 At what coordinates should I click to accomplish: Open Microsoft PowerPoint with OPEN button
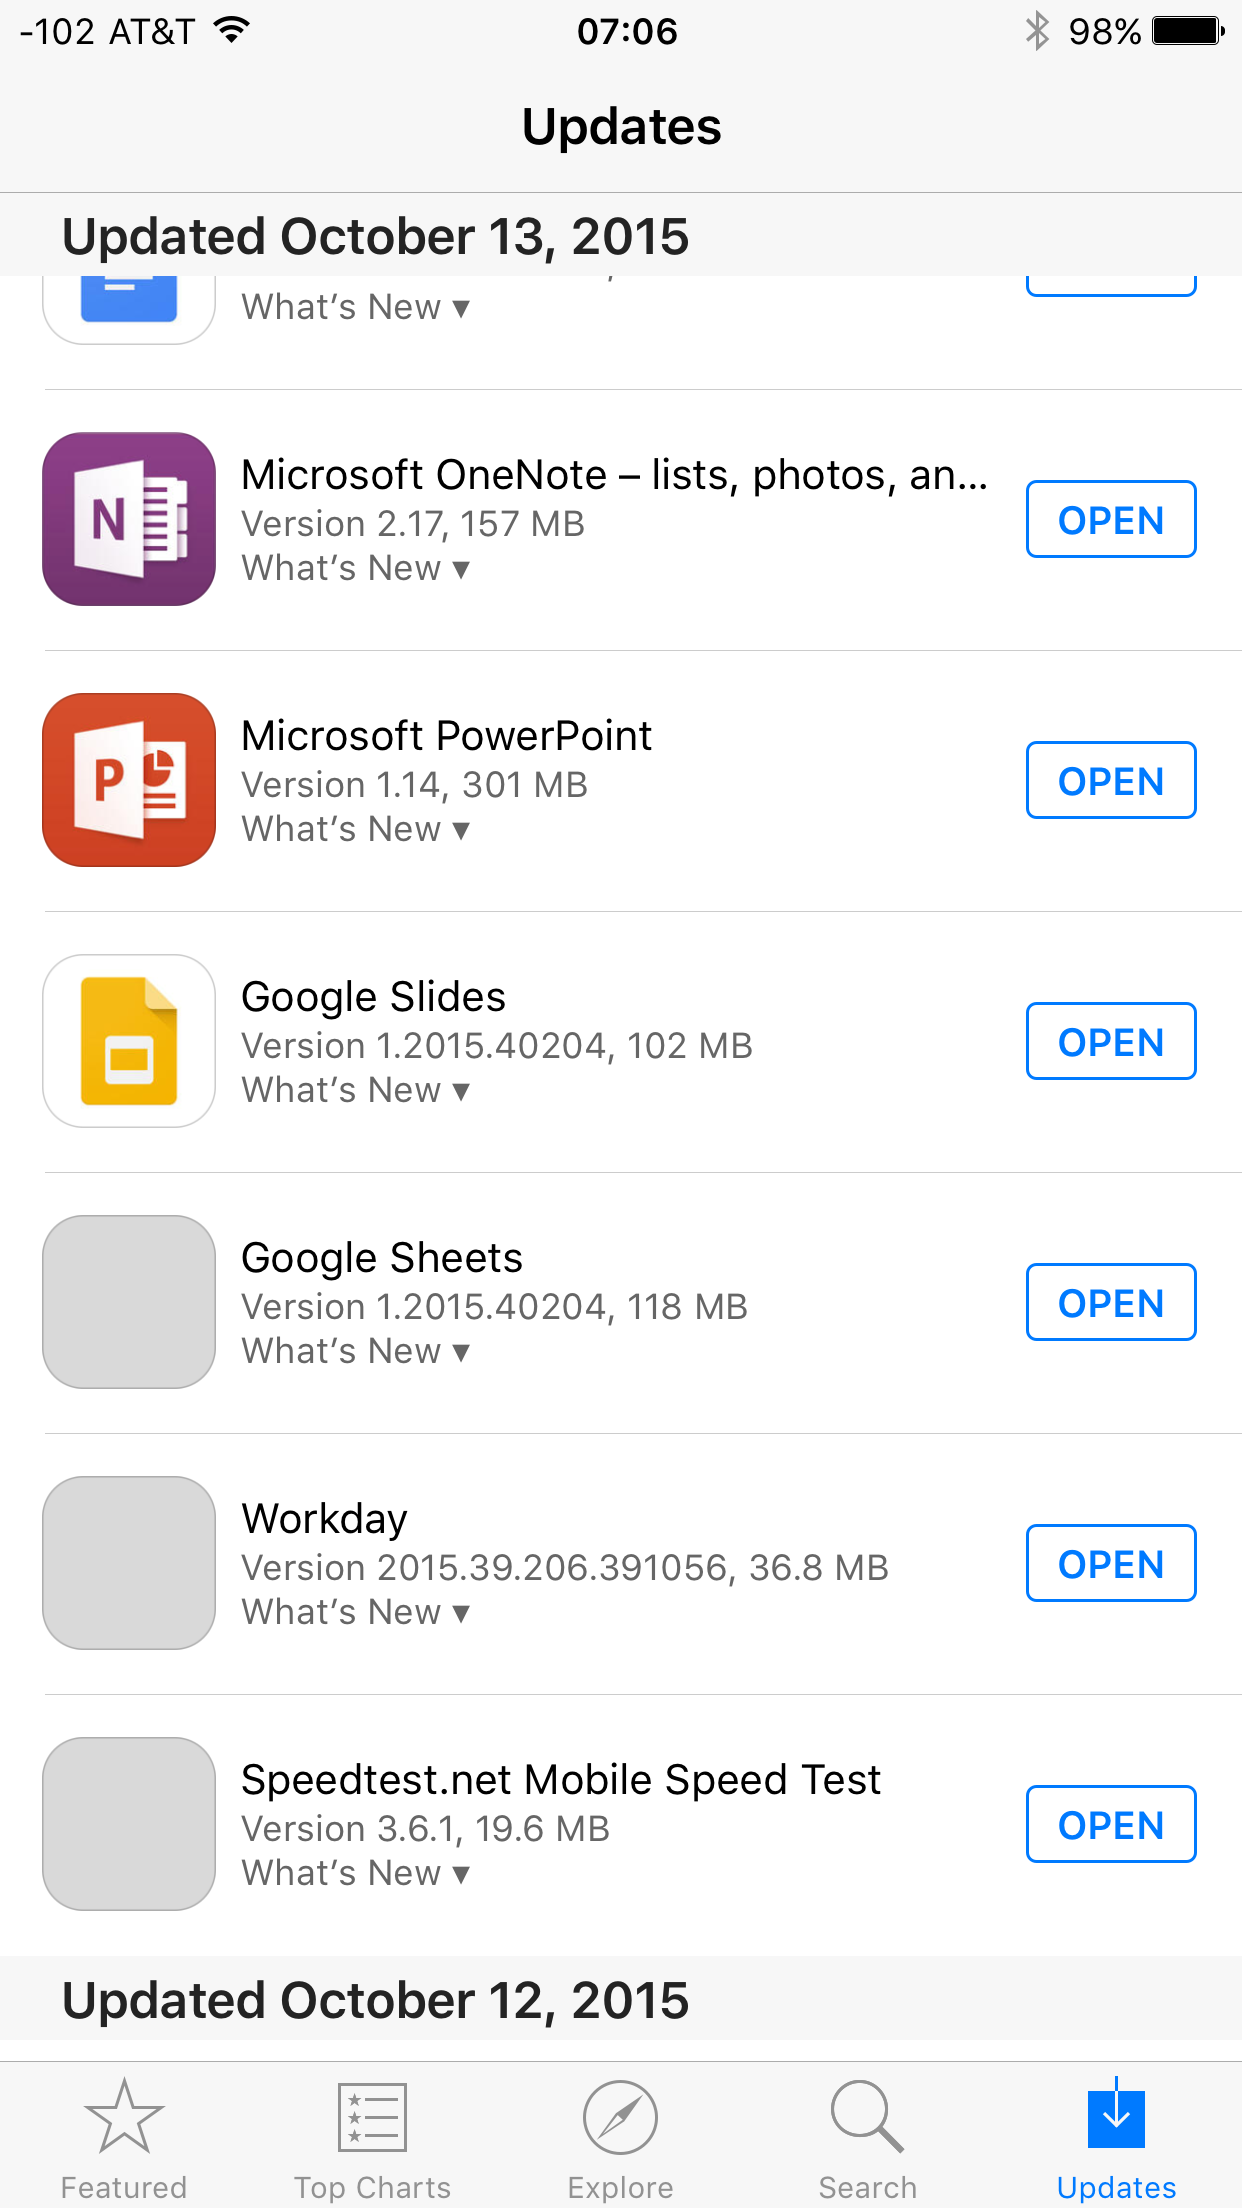[x=1111, y=780]
